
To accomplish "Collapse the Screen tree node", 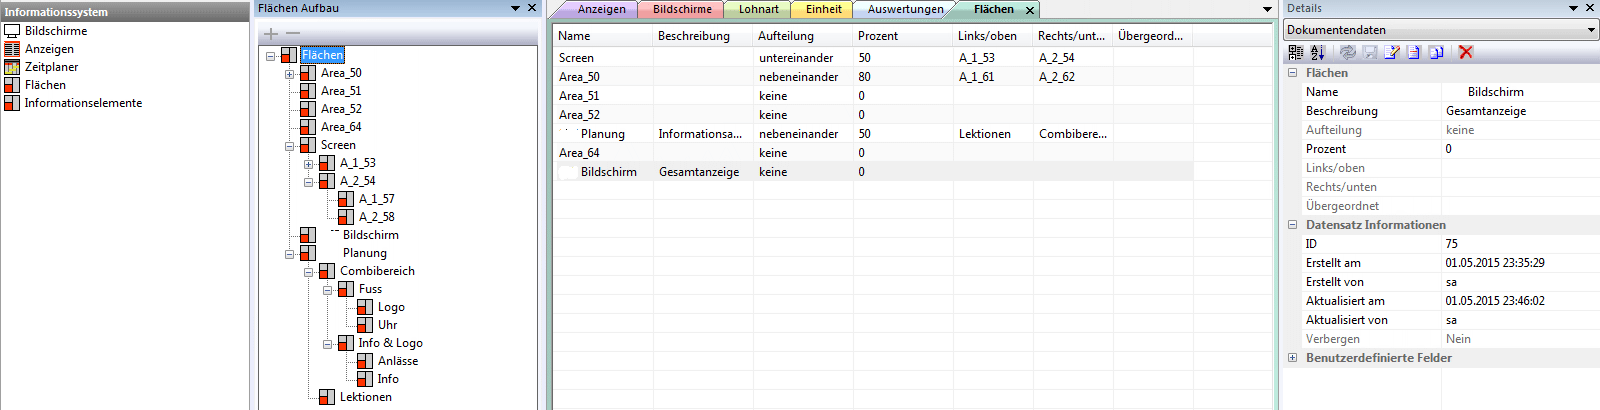I will click(x=289, y=146).
